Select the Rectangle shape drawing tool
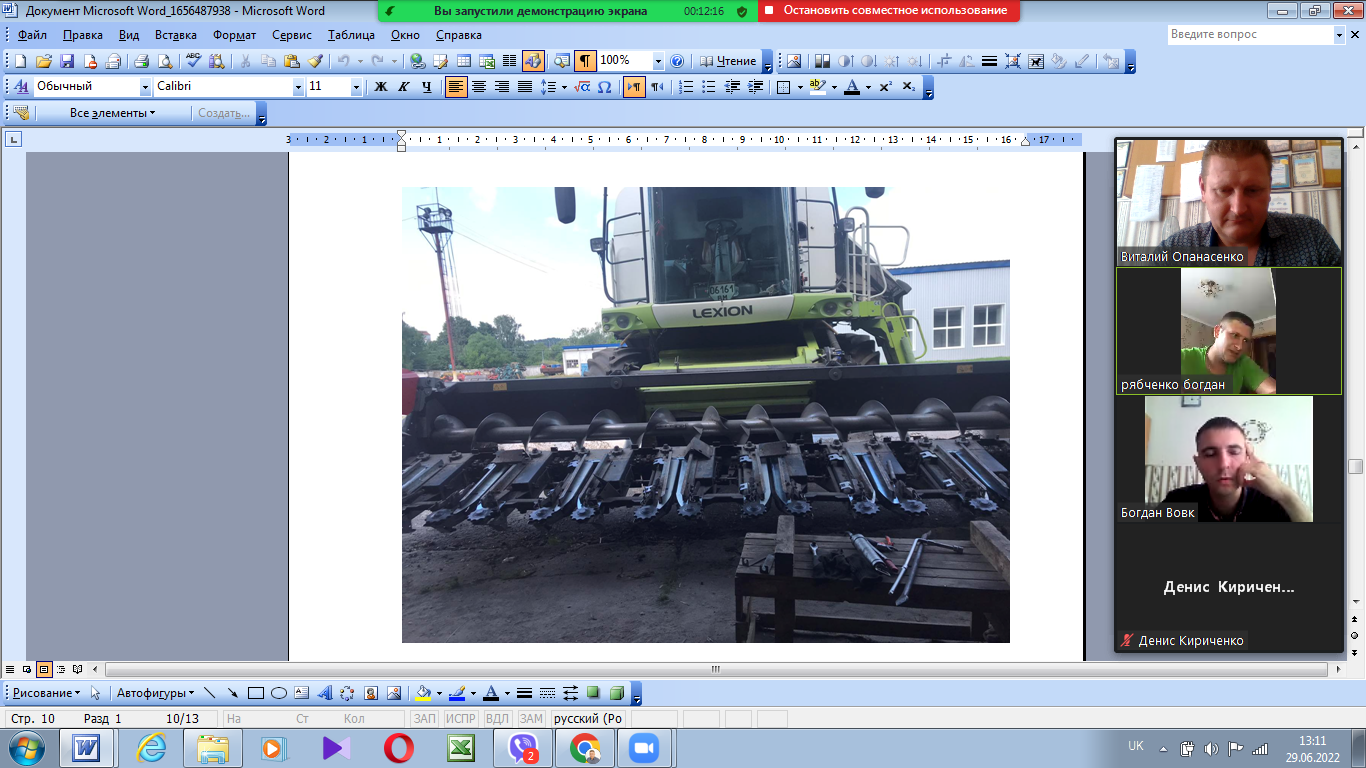 pyautogui.click(x=256, y=693)
